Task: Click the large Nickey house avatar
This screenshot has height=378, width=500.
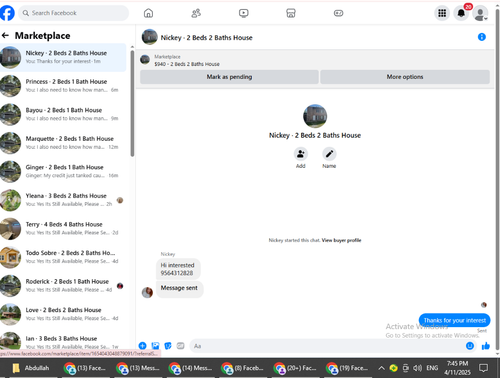Action: (x=315, y=116)
